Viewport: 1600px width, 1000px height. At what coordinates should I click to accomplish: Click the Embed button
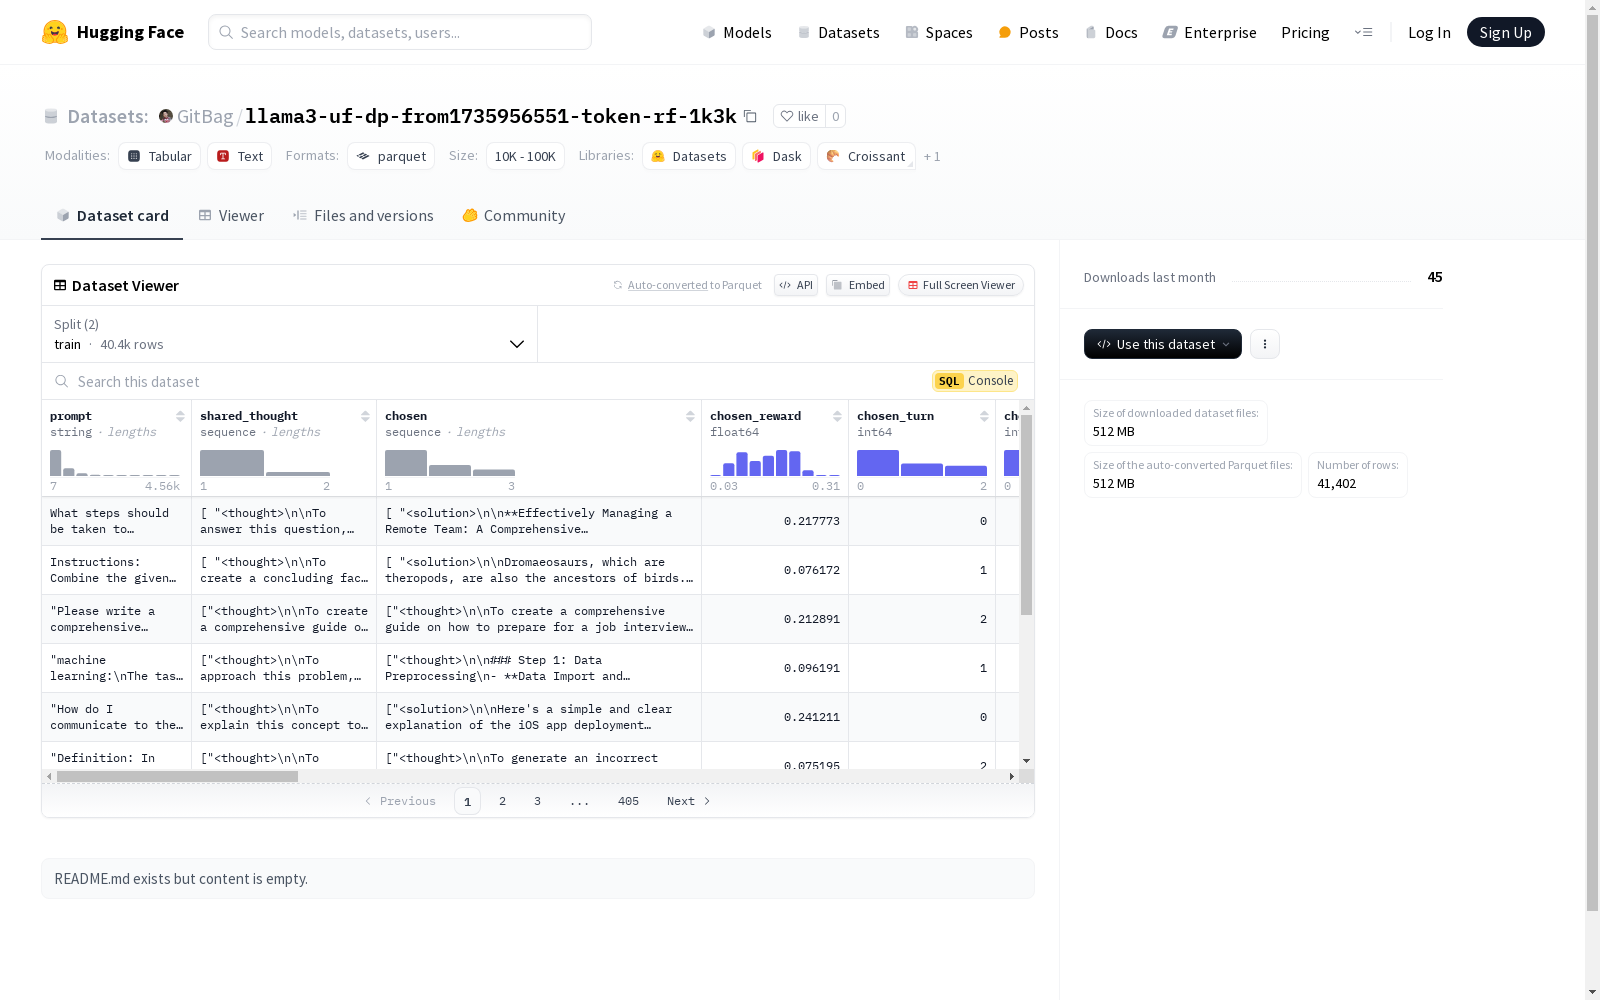click(858, 285)
